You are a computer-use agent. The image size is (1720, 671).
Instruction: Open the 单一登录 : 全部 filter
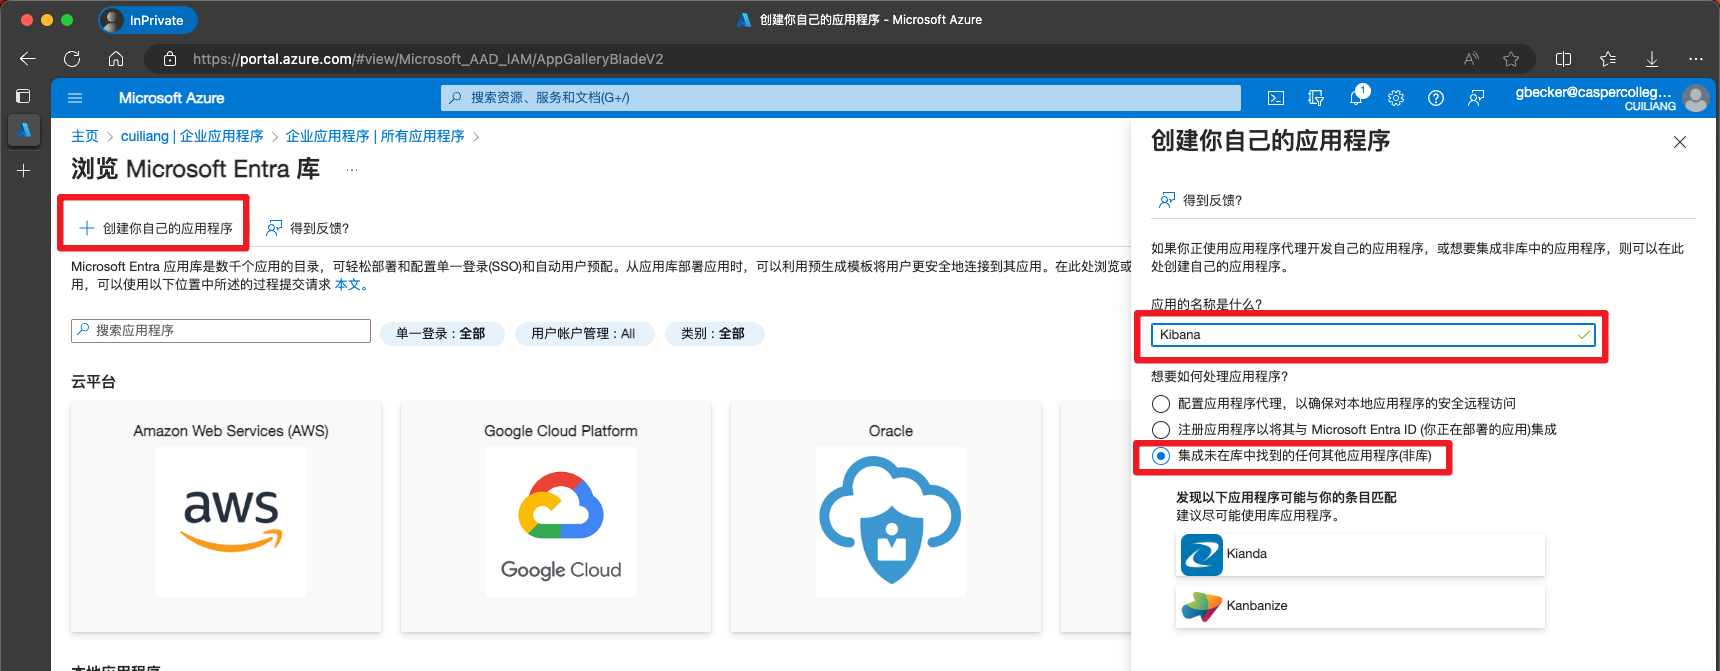pyautogui.click(x=442, y=334)
